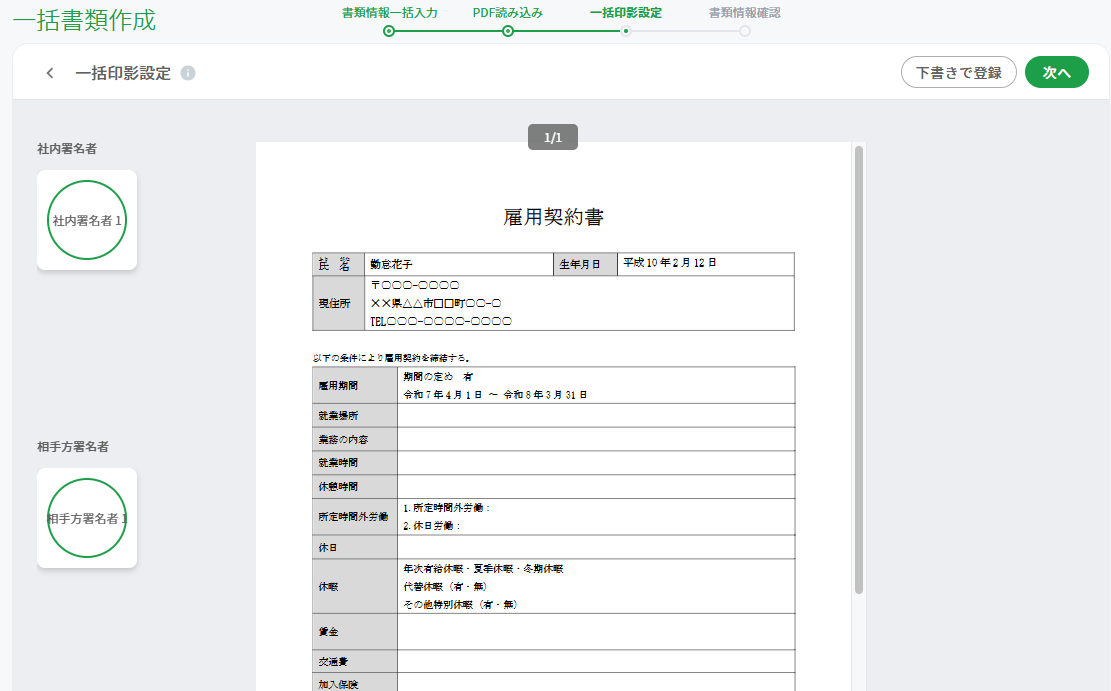Screen dimensions: 1111x691
Task: Click the 書類情報一括入力 step circle
Action: click(388, 31)
